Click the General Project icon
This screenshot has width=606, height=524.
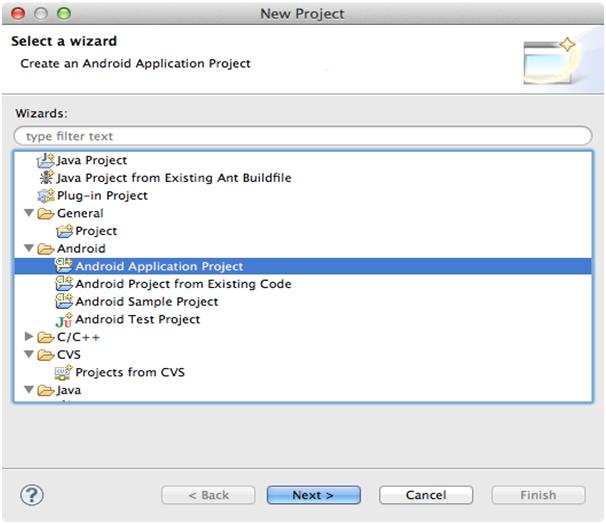tap(64, 231)
